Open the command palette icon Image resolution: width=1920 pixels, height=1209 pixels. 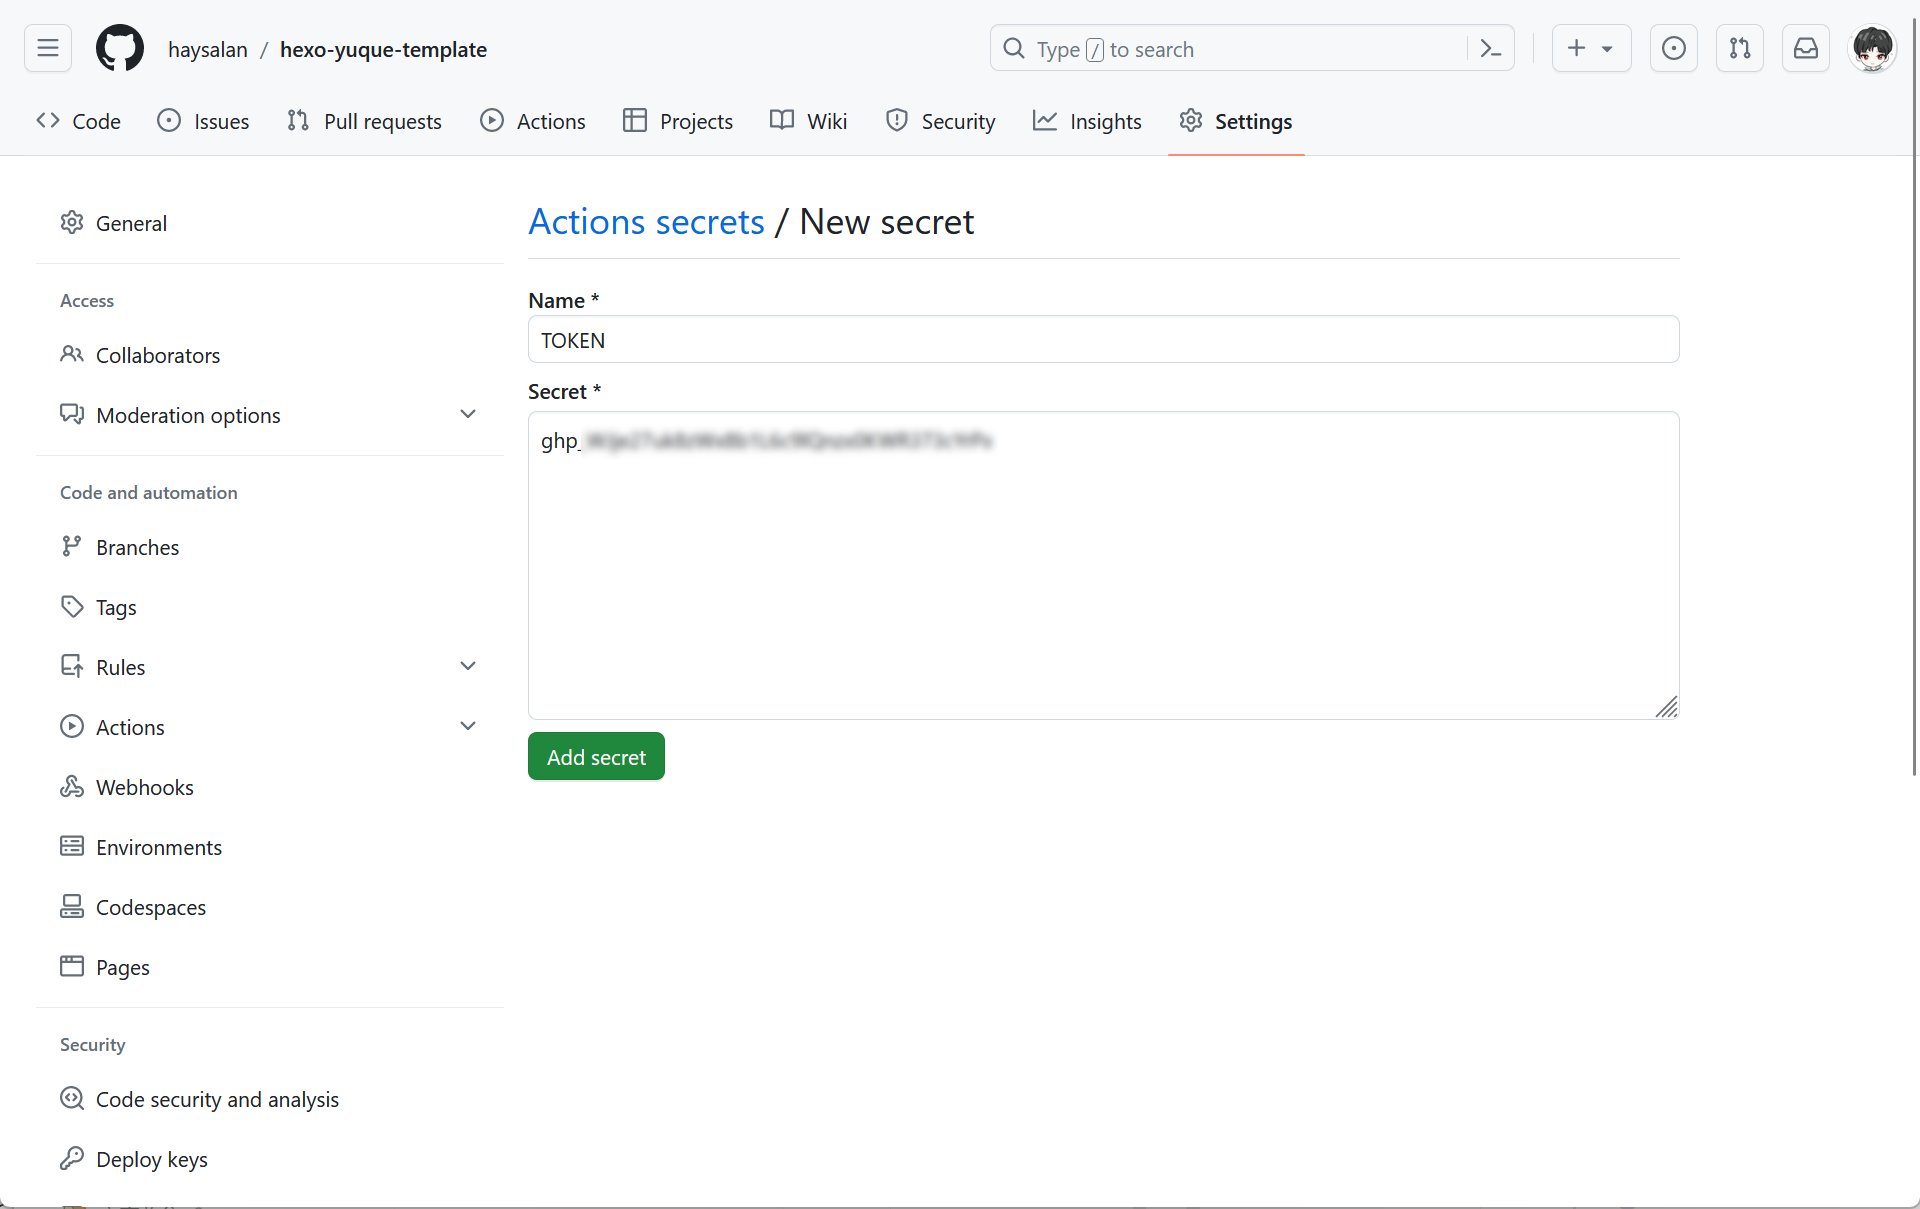point(1490,48)
